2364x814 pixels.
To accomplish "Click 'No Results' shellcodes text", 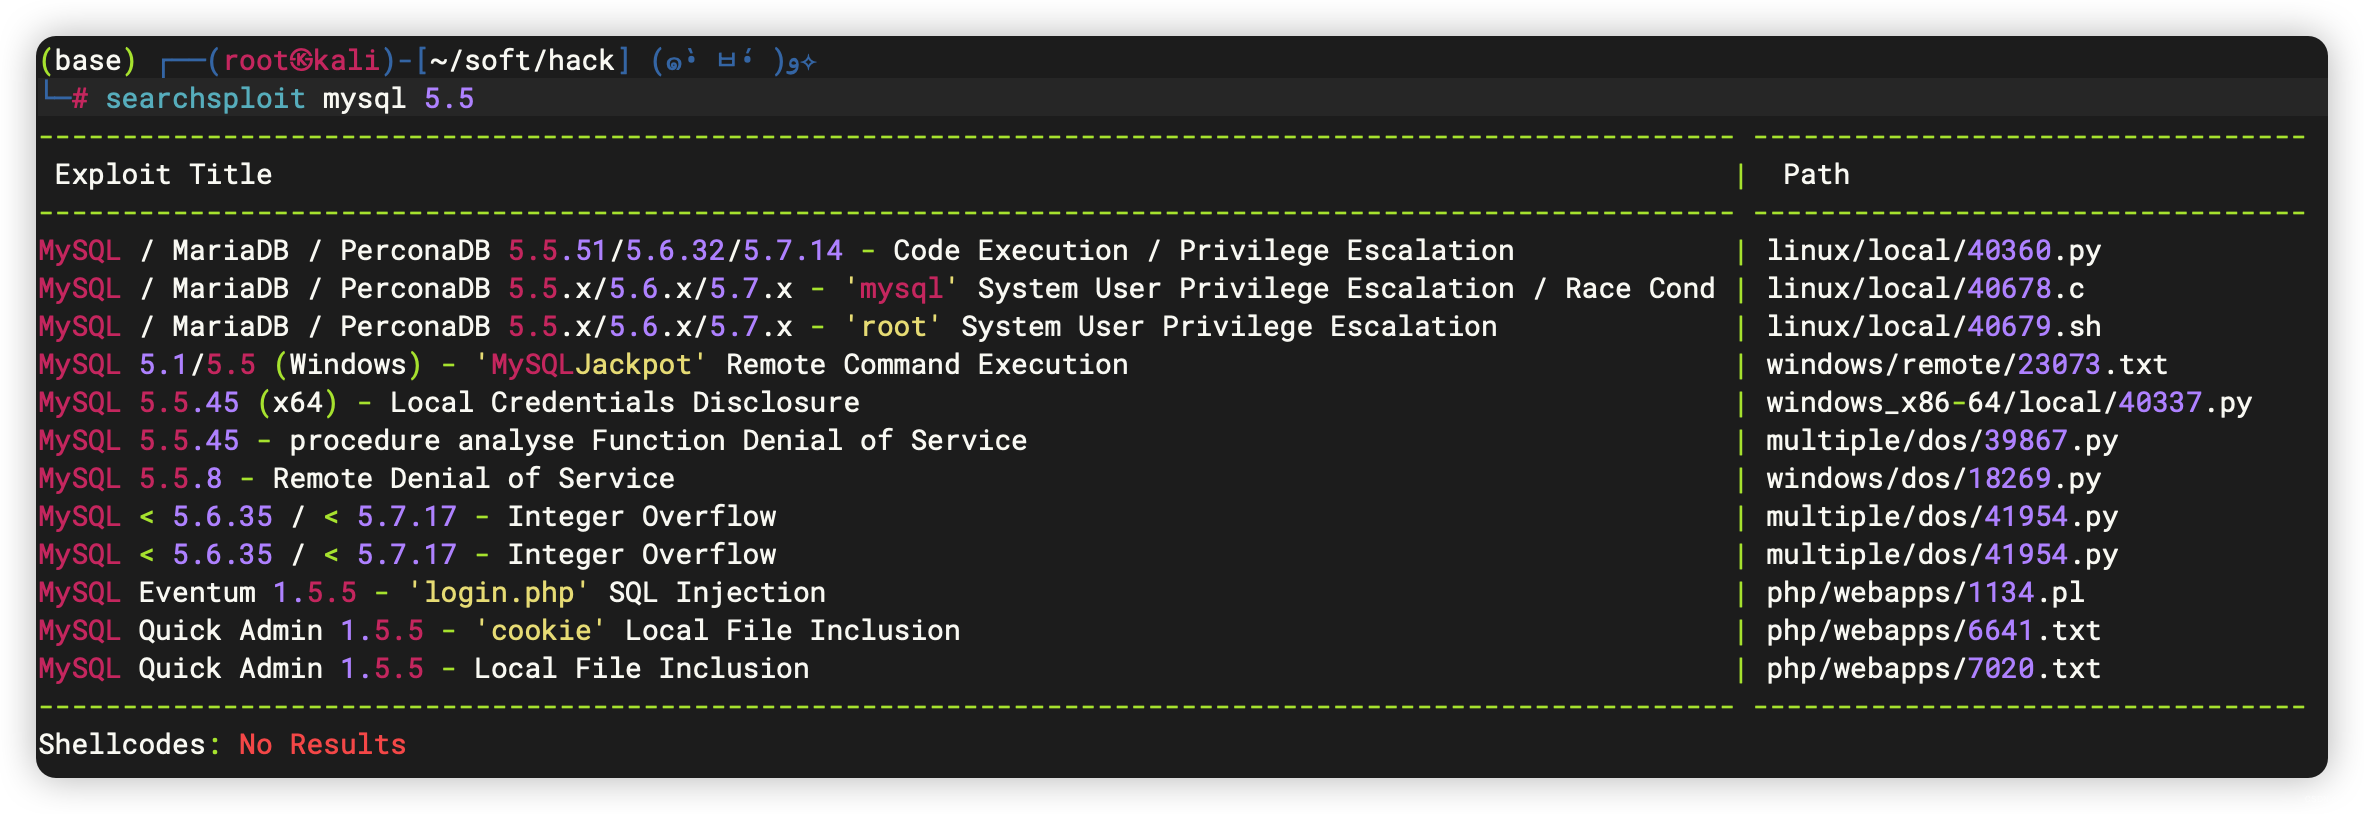I will 322,744.
